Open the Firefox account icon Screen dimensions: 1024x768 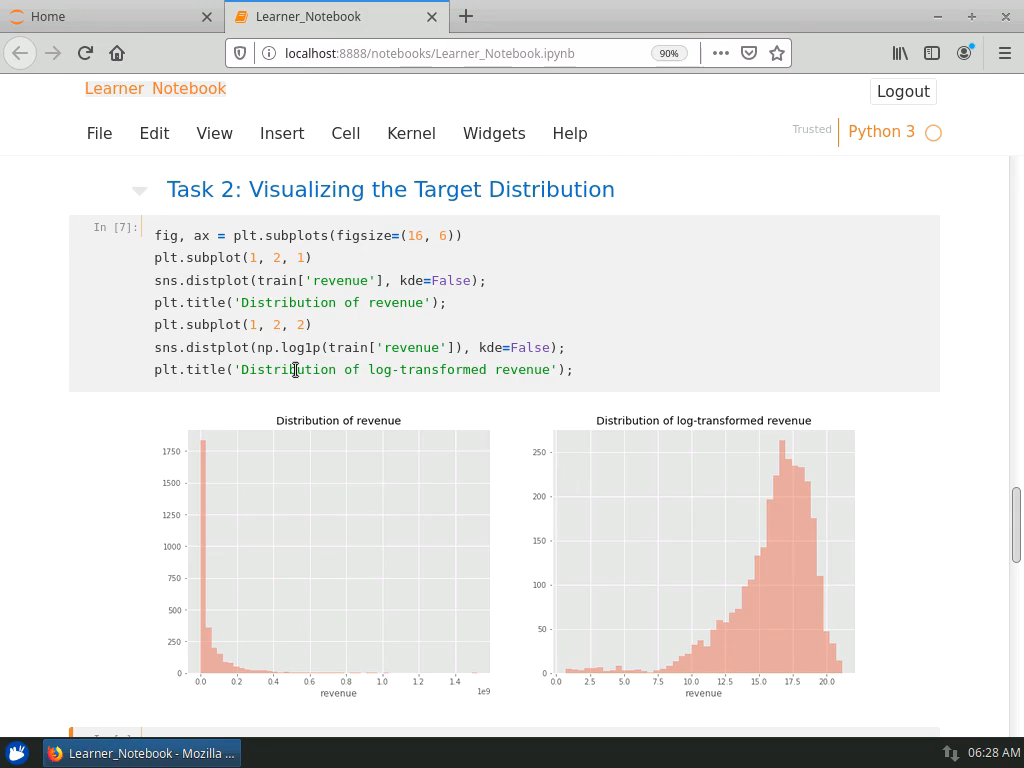click(x=965, y=54)
